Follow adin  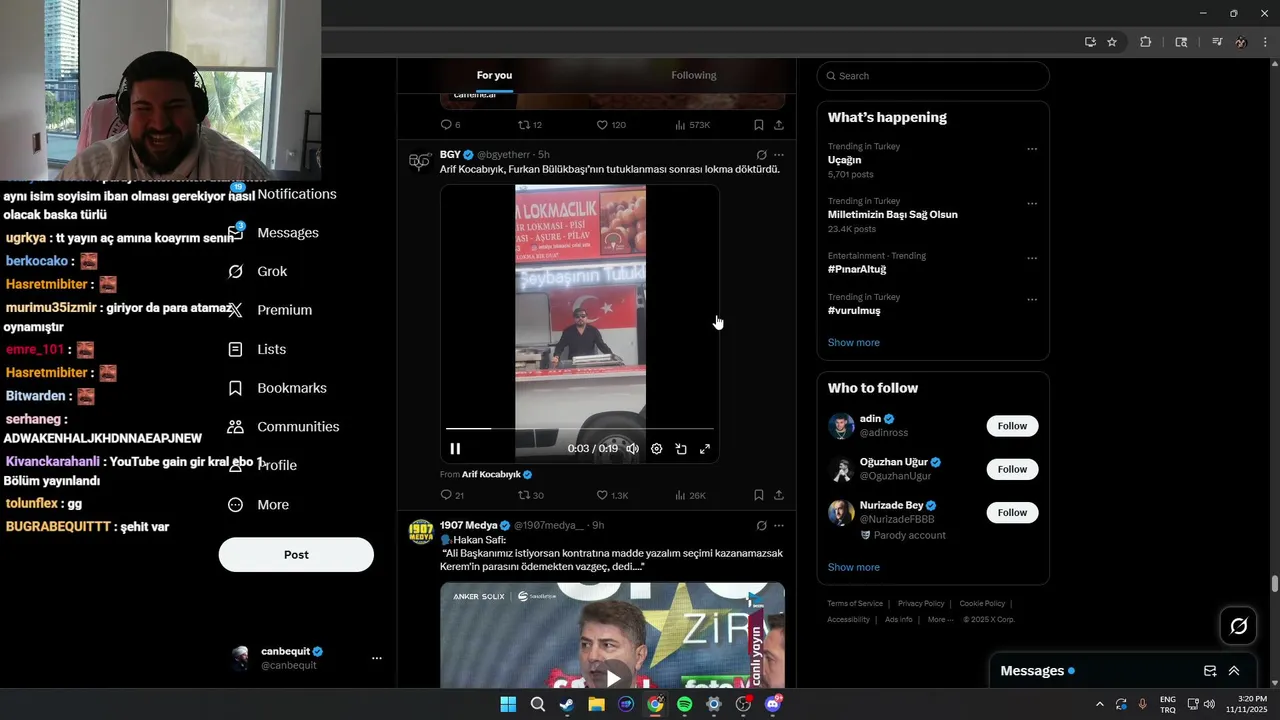1012,426
